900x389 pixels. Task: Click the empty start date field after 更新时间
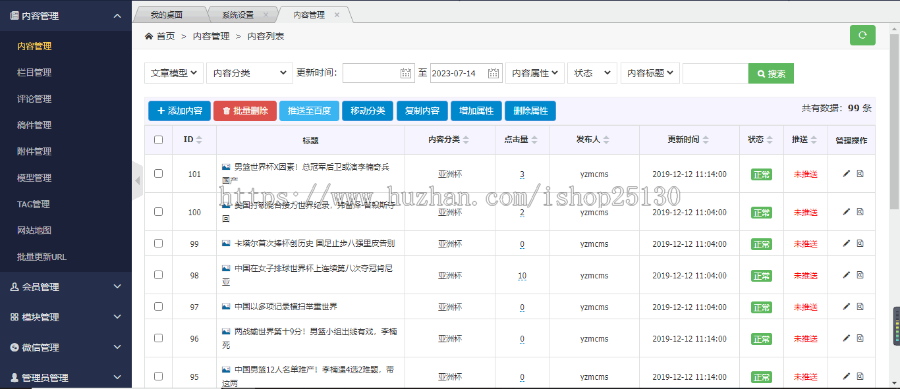(x=378, y=73)
